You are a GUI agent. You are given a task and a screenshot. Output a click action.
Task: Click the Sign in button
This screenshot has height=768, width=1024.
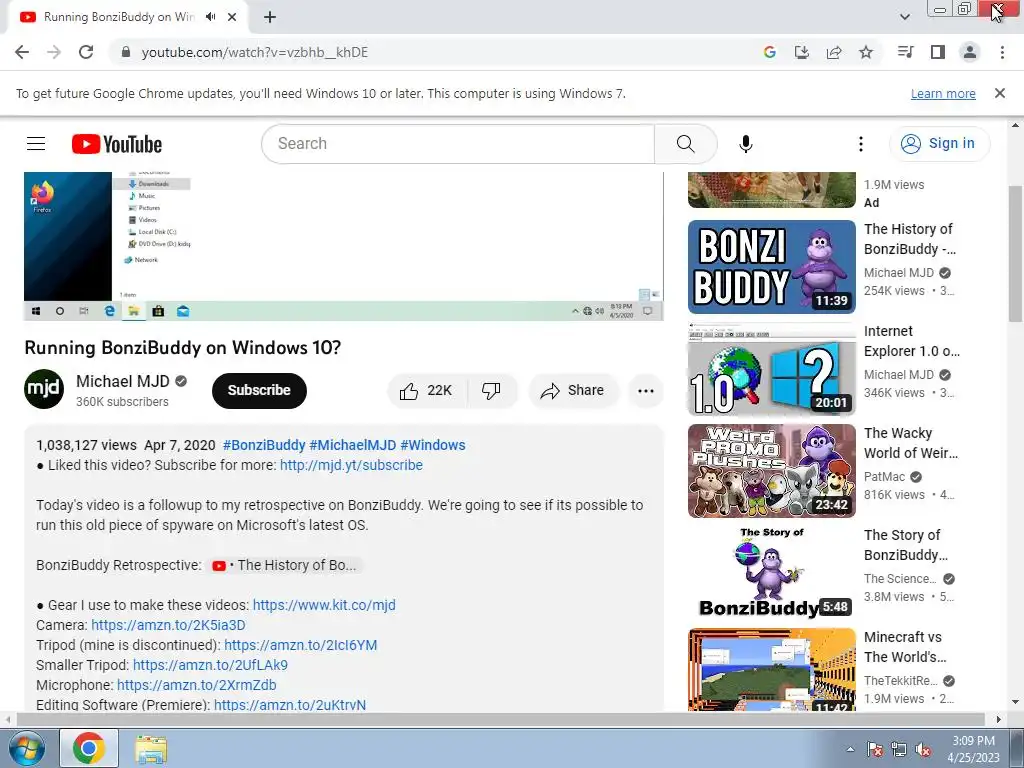[x=940, y=144]
